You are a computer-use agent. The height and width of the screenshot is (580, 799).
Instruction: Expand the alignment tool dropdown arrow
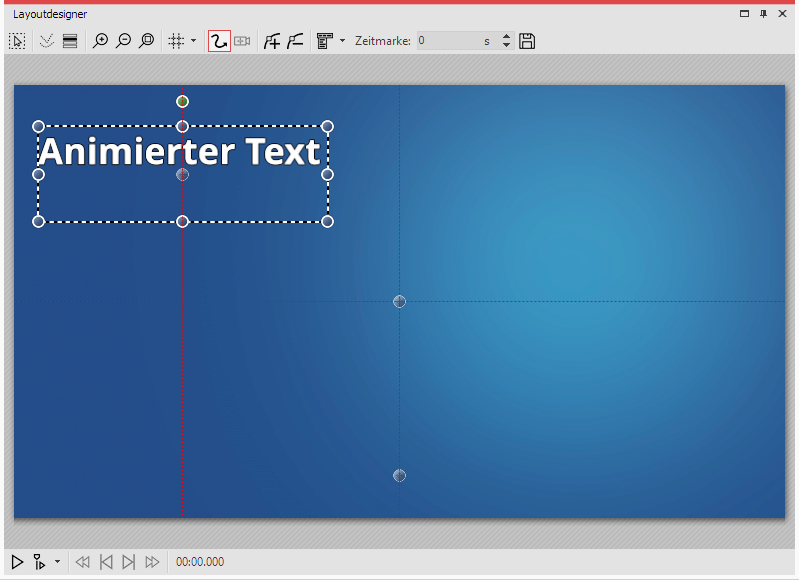(343, 41)
